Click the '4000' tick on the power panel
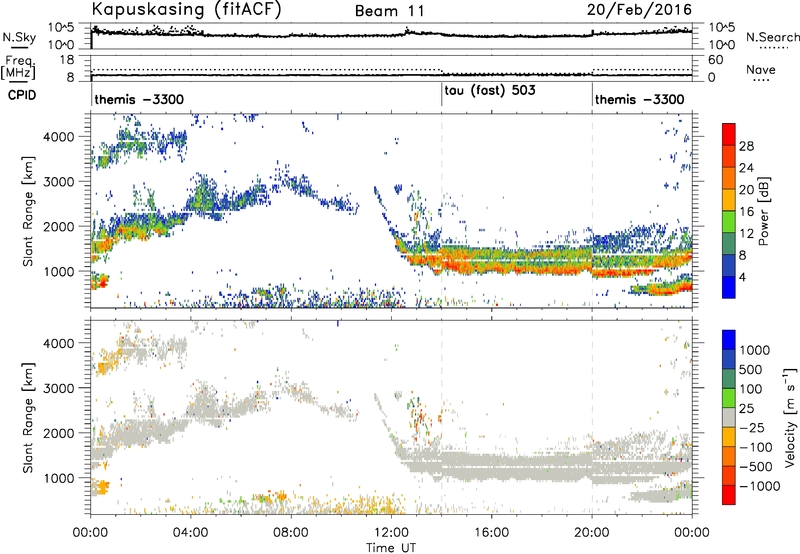The width and height of the screenshot is (800, 554). point(60,137)
